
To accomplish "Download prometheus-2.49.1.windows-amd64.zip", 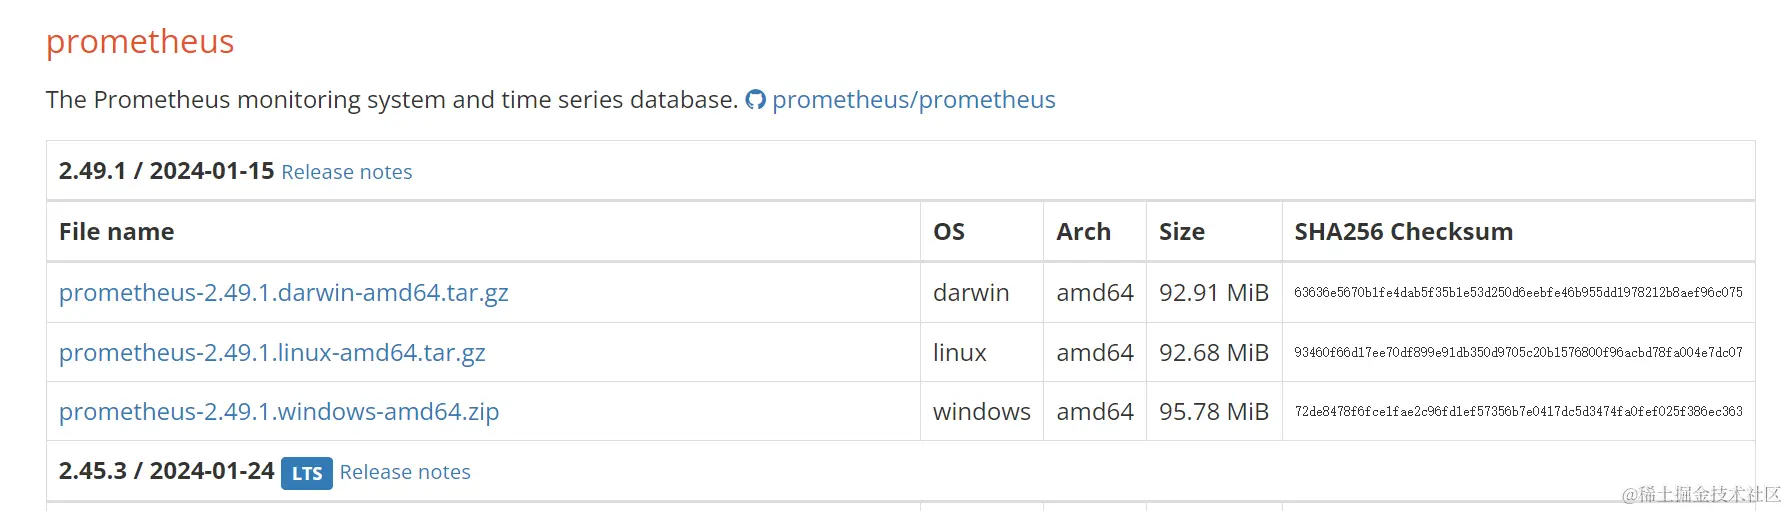I will click(278, 411).
